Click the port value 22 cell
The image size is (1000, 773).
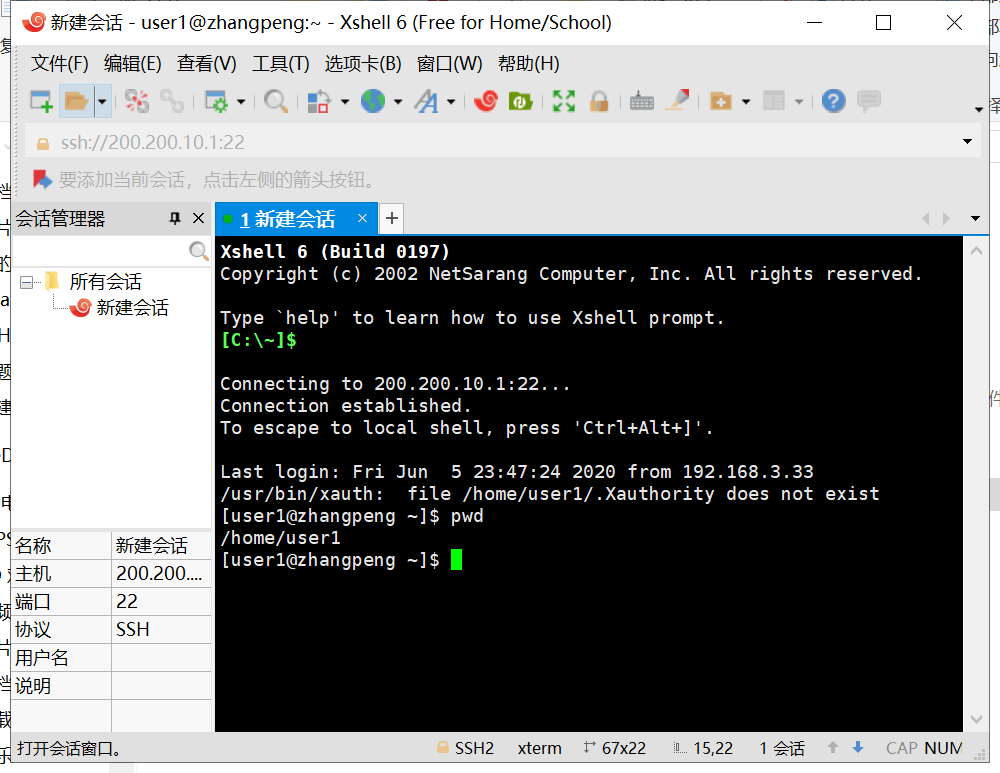click(x=161, y=601)
